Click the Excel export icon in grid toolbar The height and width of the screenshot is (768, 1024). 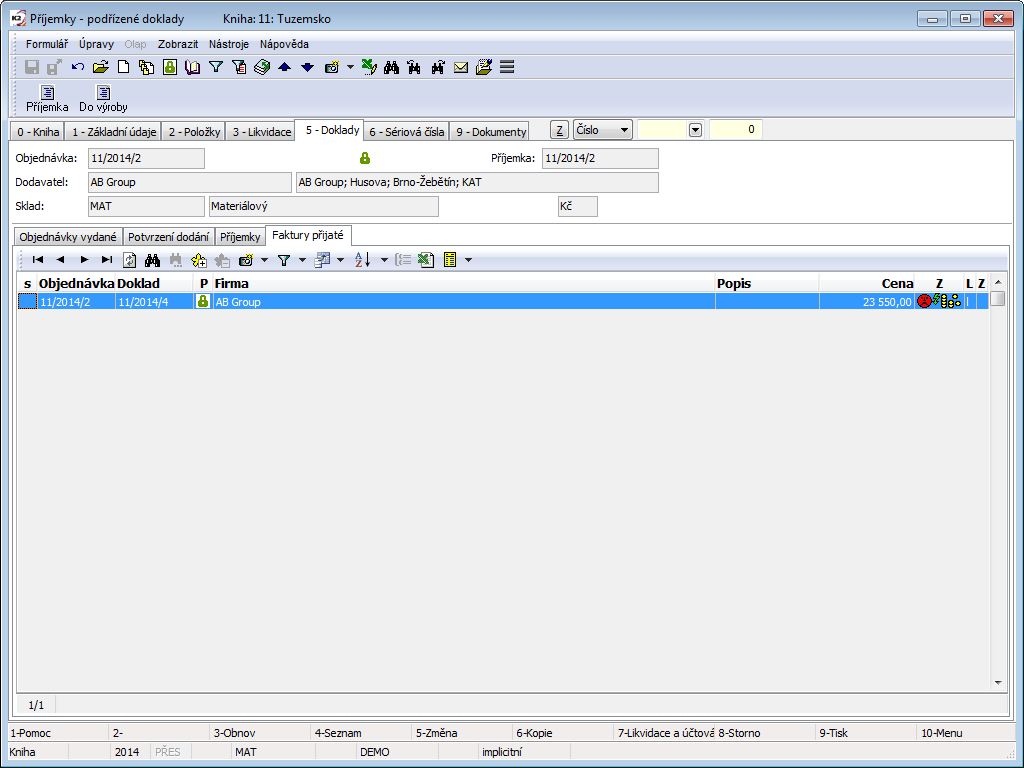pos(425,260)
